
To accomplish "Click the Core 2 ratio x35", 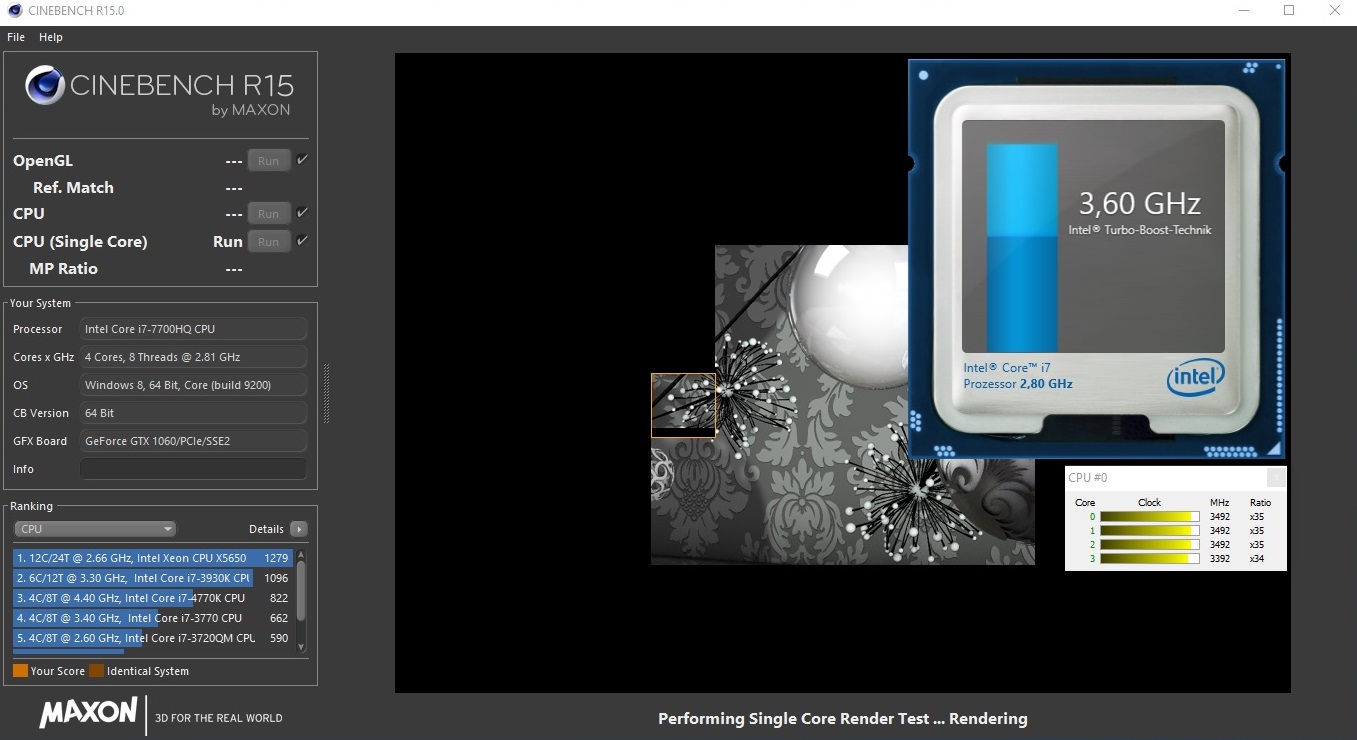I will pos(1257,545).
